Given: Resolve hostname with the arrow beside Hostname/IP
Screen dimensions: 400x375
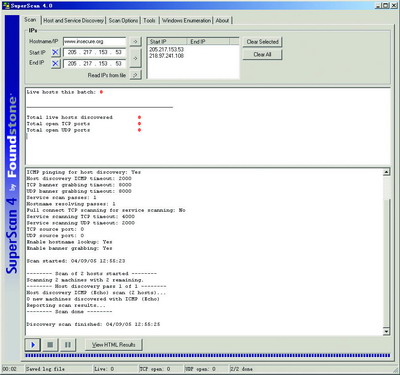Looking at the screenshot, I should [135, 42].
